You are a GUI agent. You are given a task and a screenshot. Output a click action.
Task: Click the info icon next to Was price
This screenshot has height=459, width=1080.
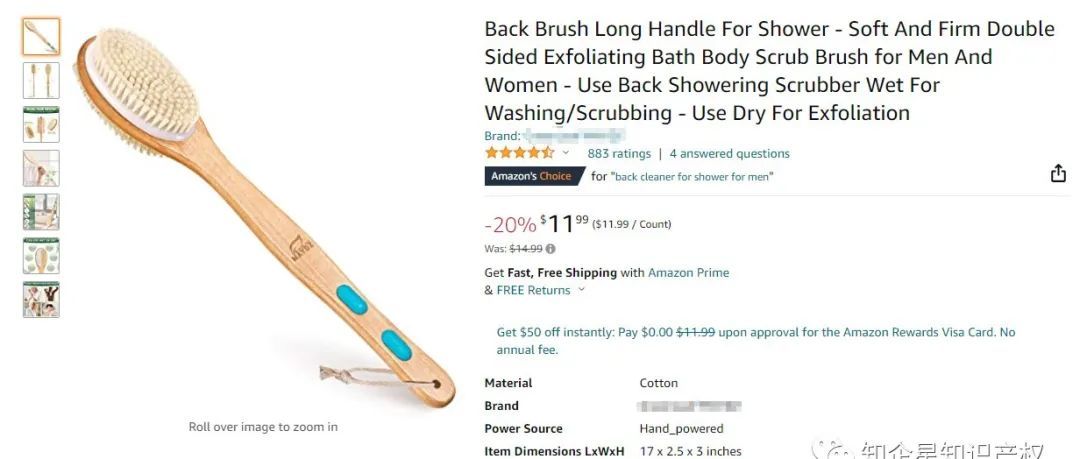click(550, 249)
